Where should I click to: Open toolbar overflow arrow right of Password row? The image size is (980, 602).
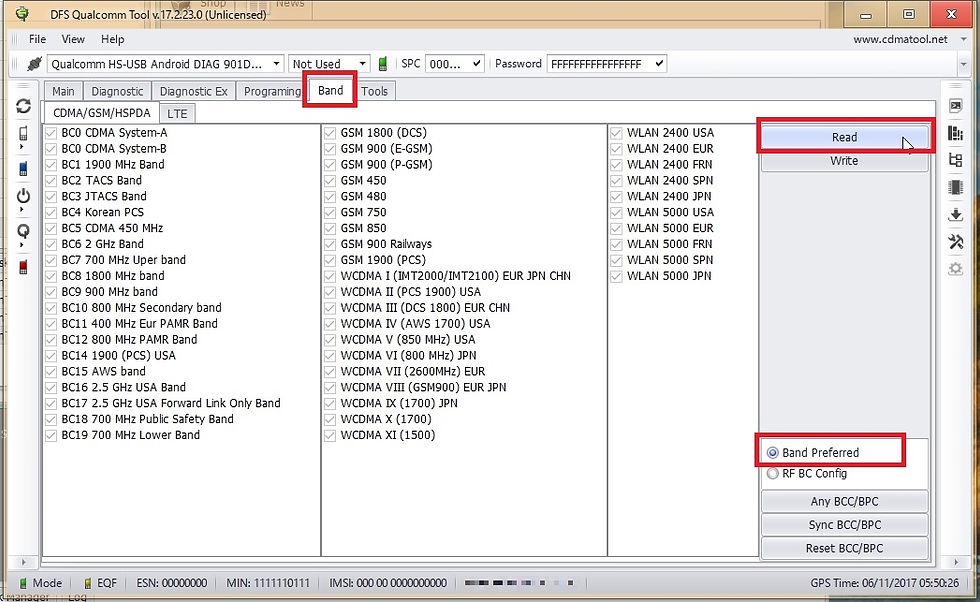click(963, 64)
